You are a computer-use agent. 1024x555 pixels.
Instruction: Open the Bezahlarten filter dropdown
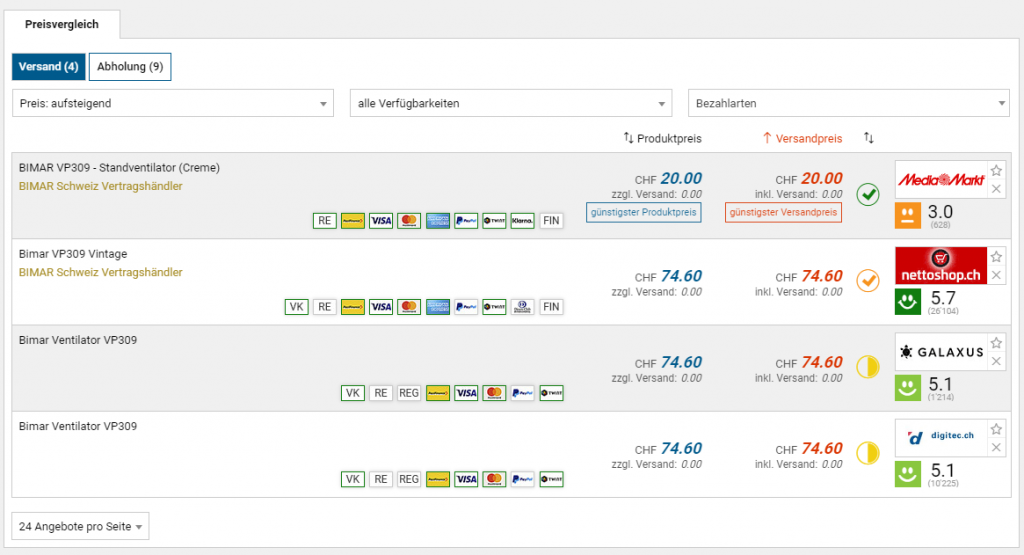pos(849,103)
